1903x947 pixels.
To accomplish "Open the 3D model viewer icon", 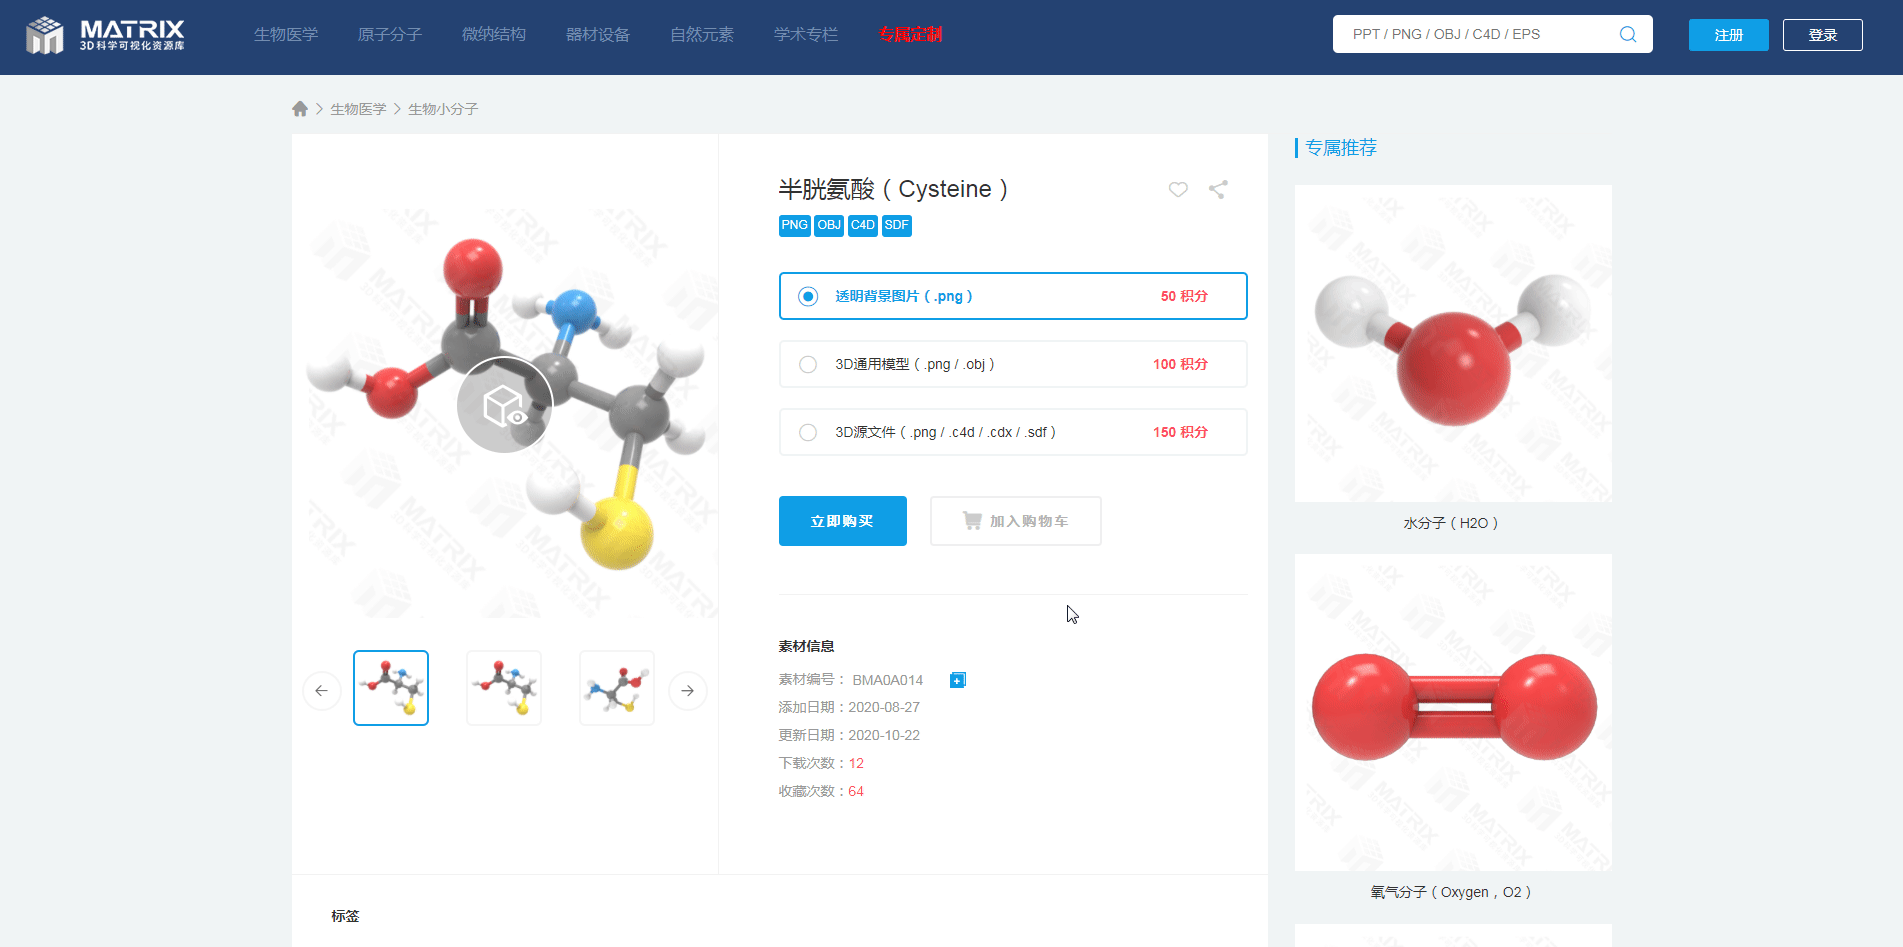I will pos(504,405).
